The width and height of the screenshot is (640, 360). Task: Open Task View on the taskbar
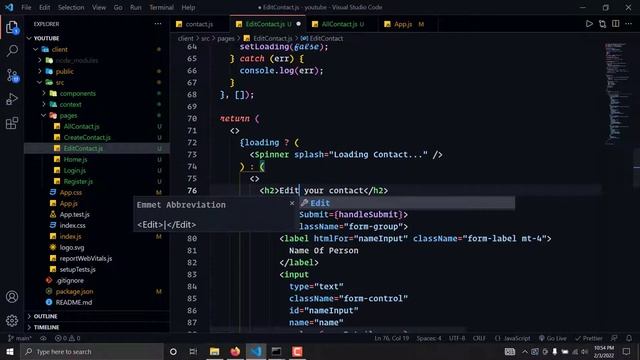(x=193, y=351)
